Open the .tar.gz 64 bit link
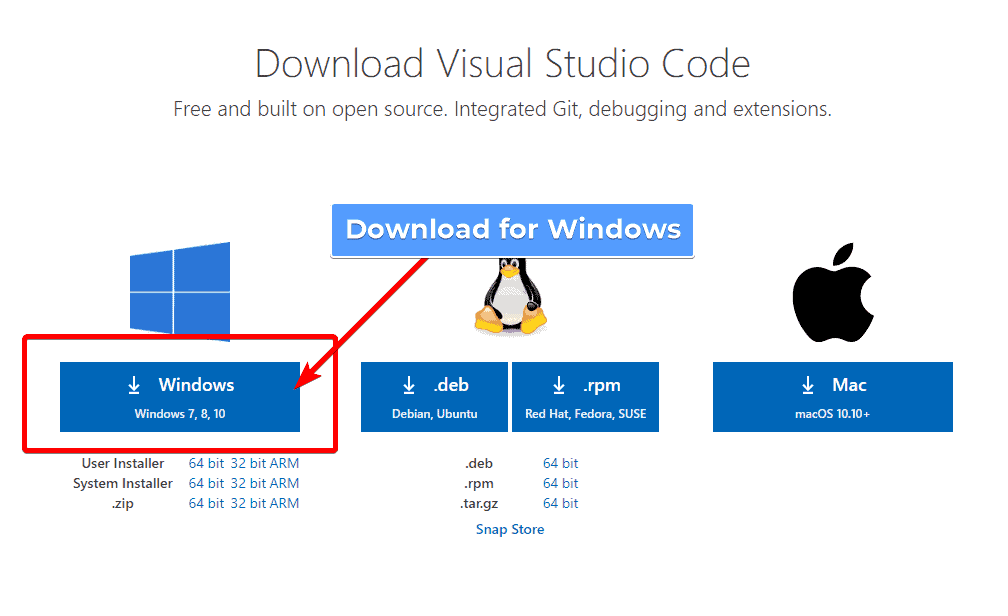This screenshot has height=616, width=1008. click(x=561, y=503)
